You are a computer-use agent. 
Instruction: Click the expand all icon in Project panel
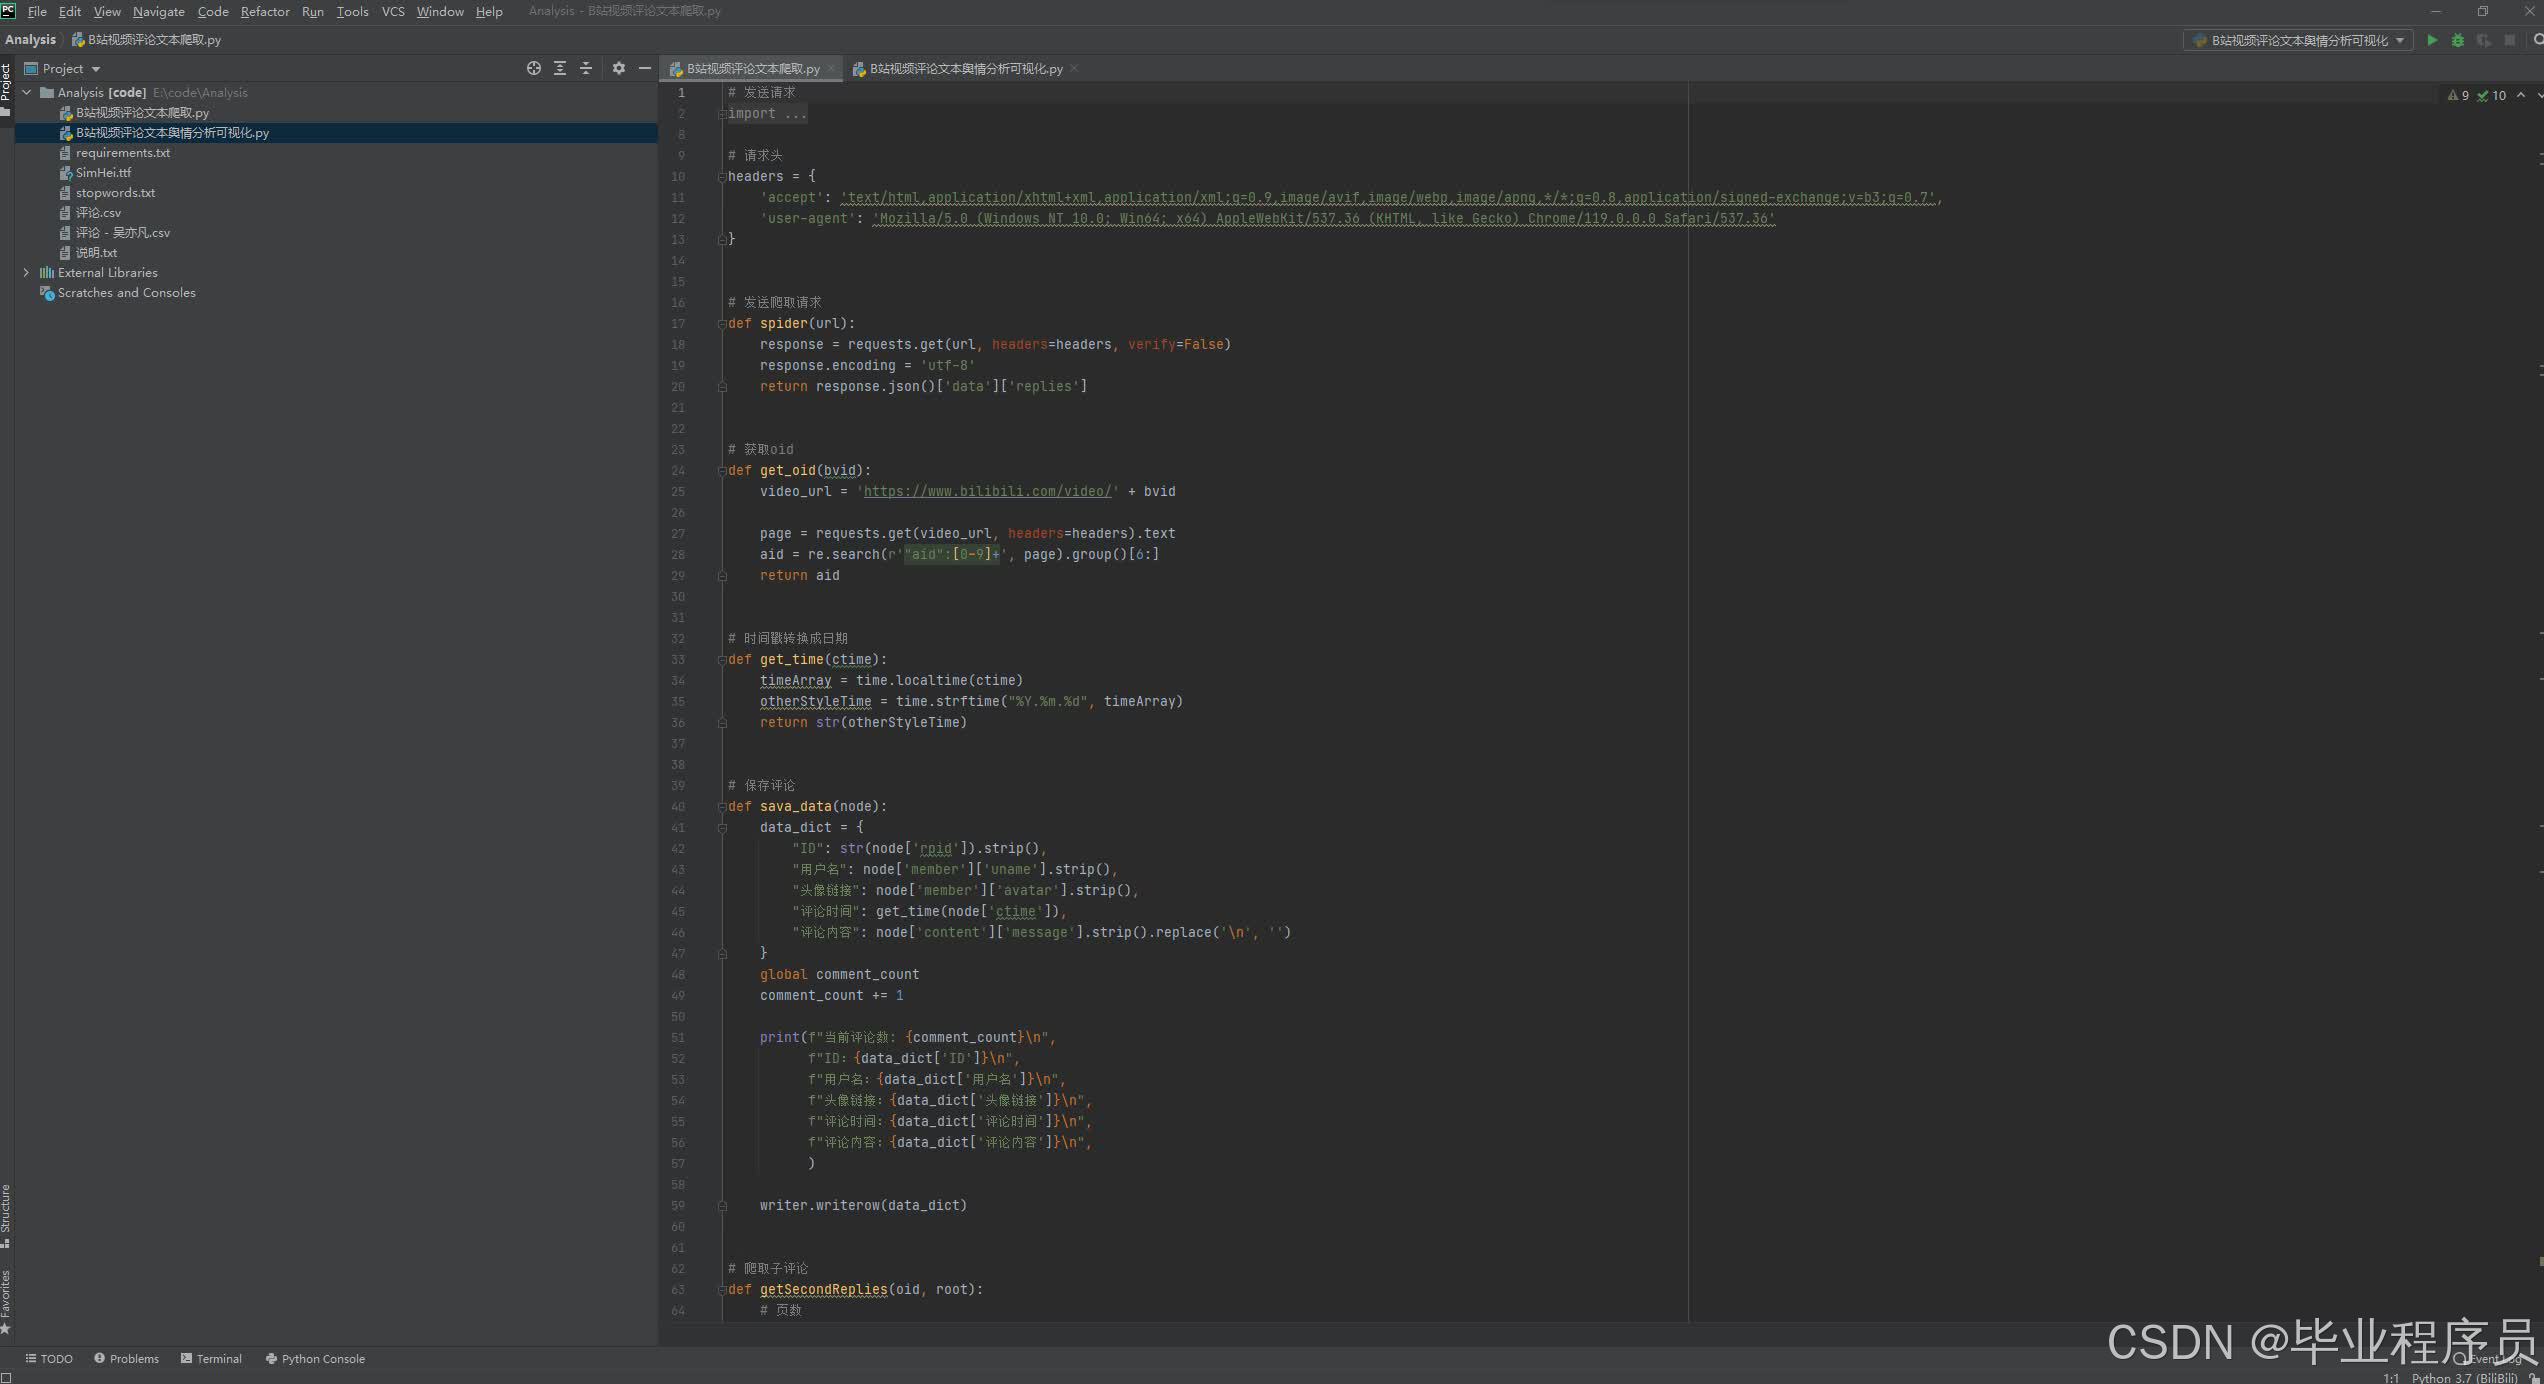click(x=560, y=68)
